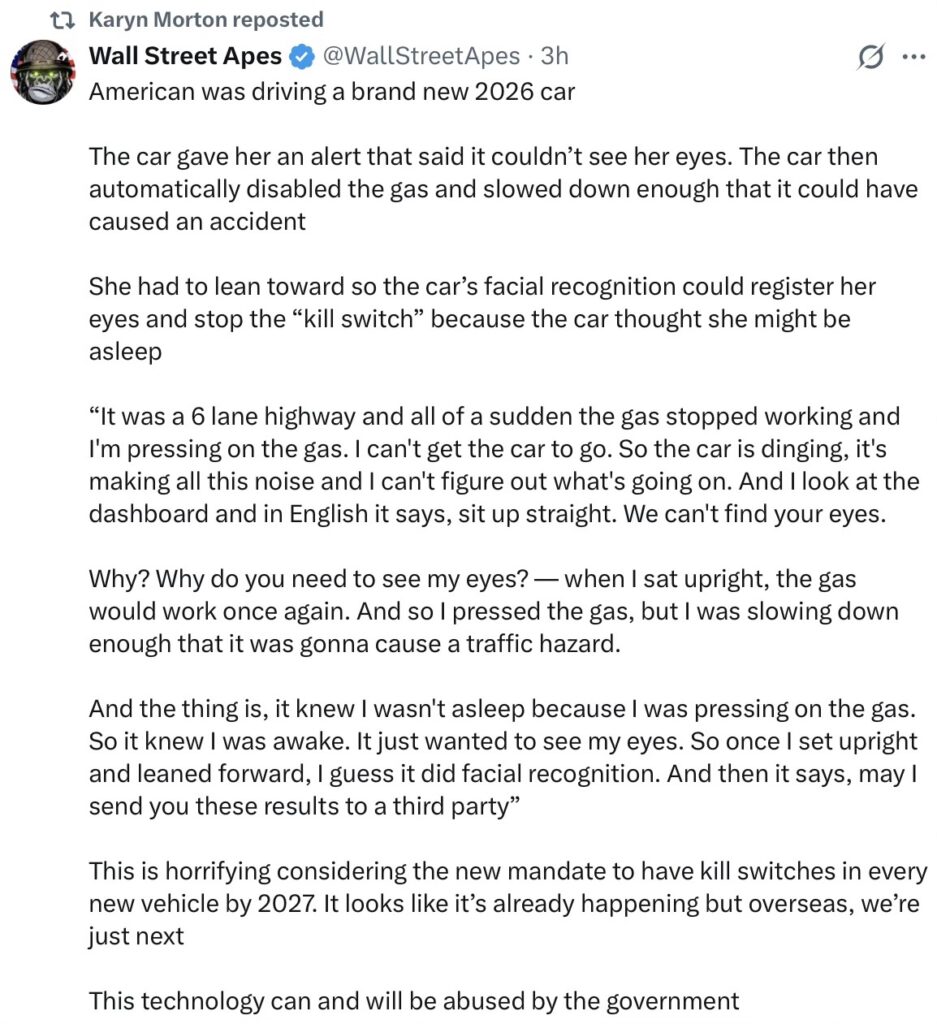Click the Wall Street Apes display name
937x1024 pixels.
pyautogui.click(x=185, y=56)
